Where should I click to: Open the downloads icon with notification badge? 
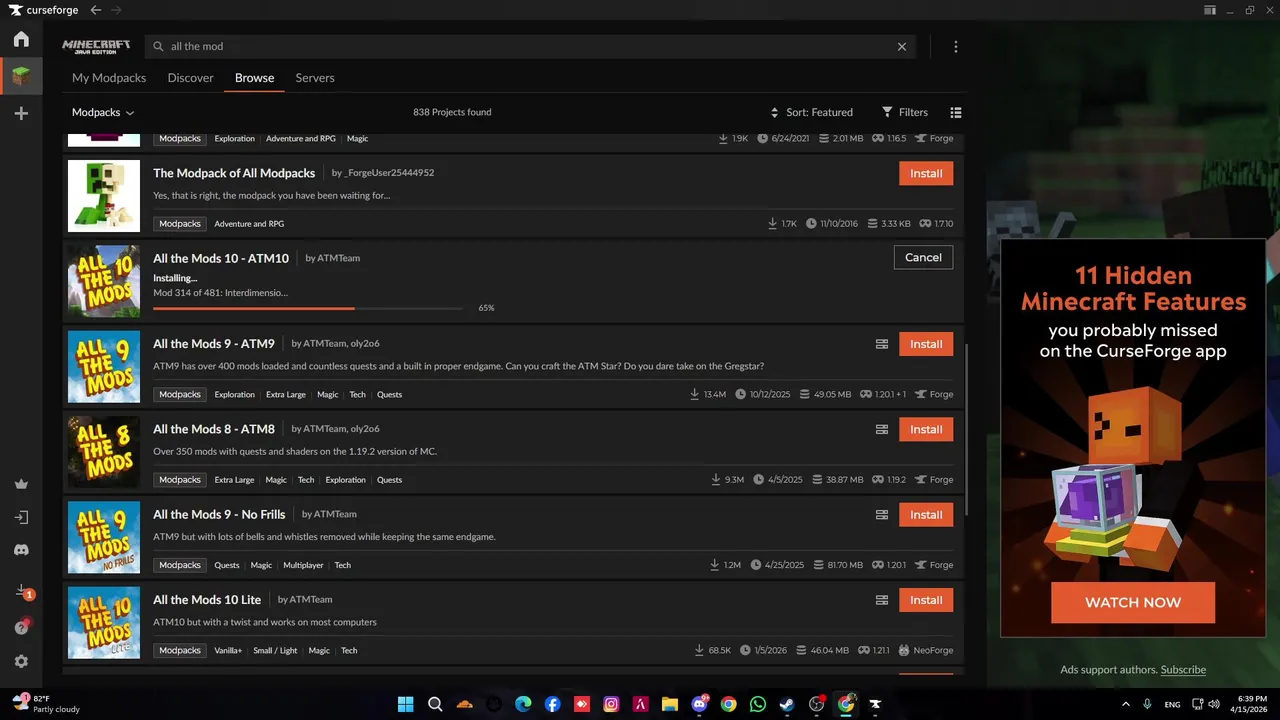[x=22, y=592]
